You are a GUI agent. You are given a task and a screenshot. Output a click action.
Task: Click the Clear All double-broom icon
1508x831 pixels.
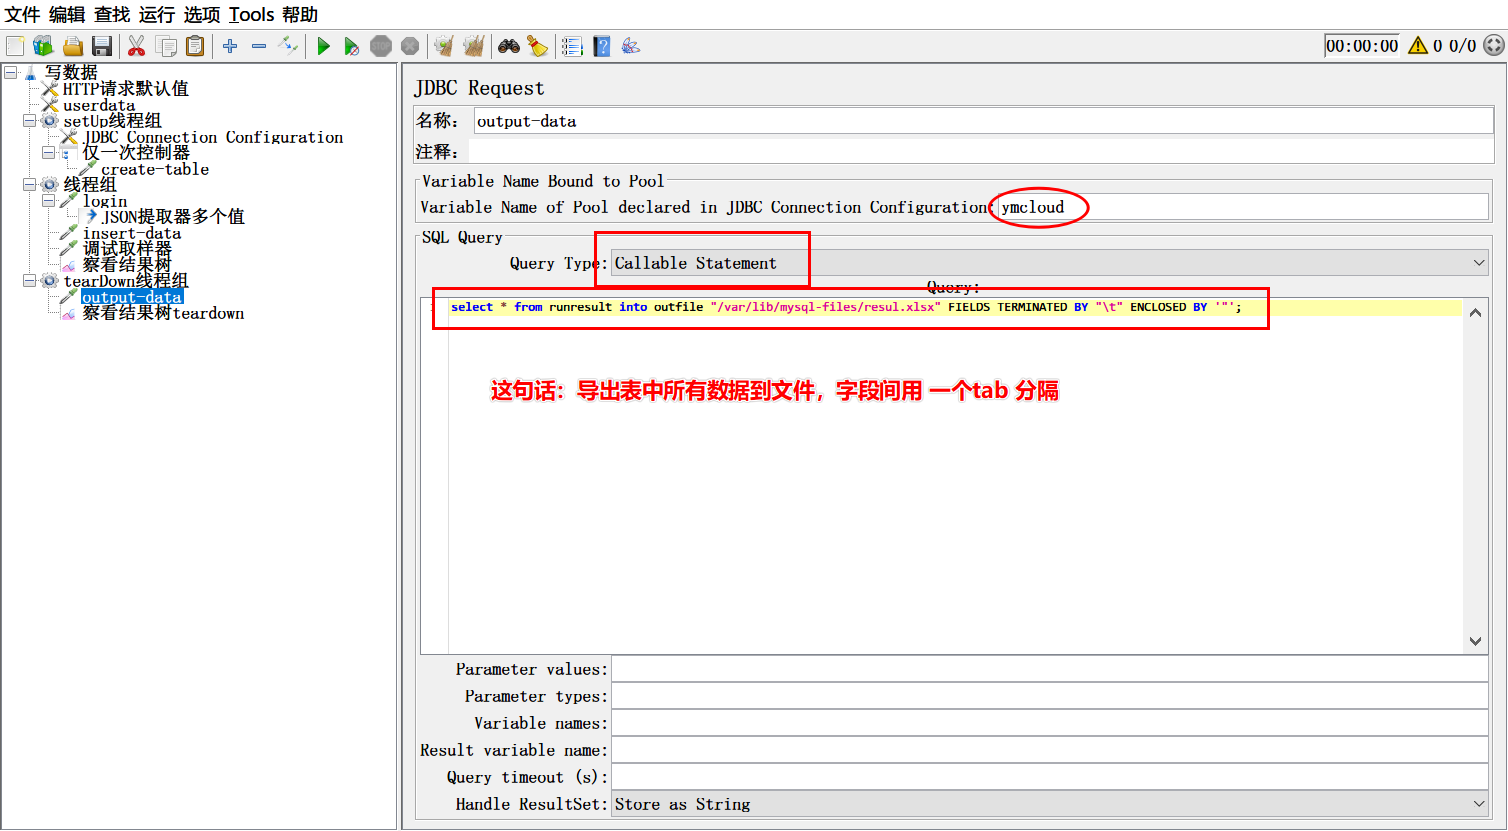point(474,46)
